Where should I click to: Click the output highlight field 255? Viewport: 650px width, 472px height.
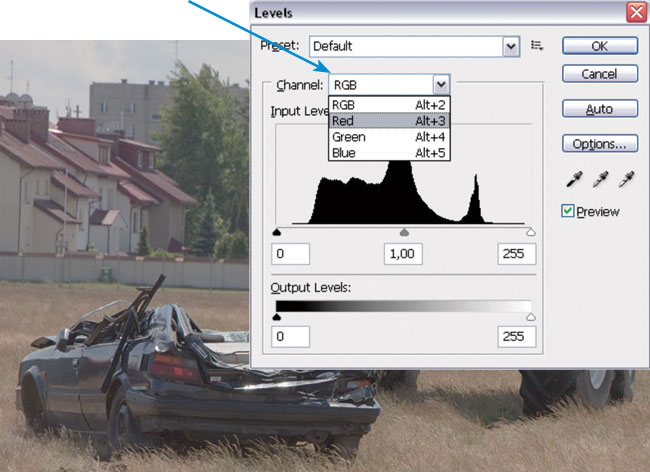[x=517, y=336]
